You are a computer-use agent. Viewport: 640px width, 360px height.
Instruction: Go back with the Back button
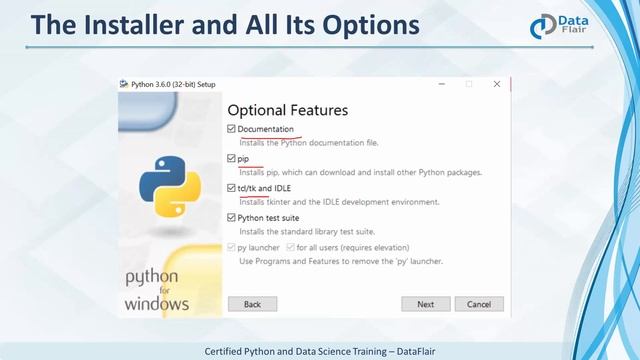253,304
